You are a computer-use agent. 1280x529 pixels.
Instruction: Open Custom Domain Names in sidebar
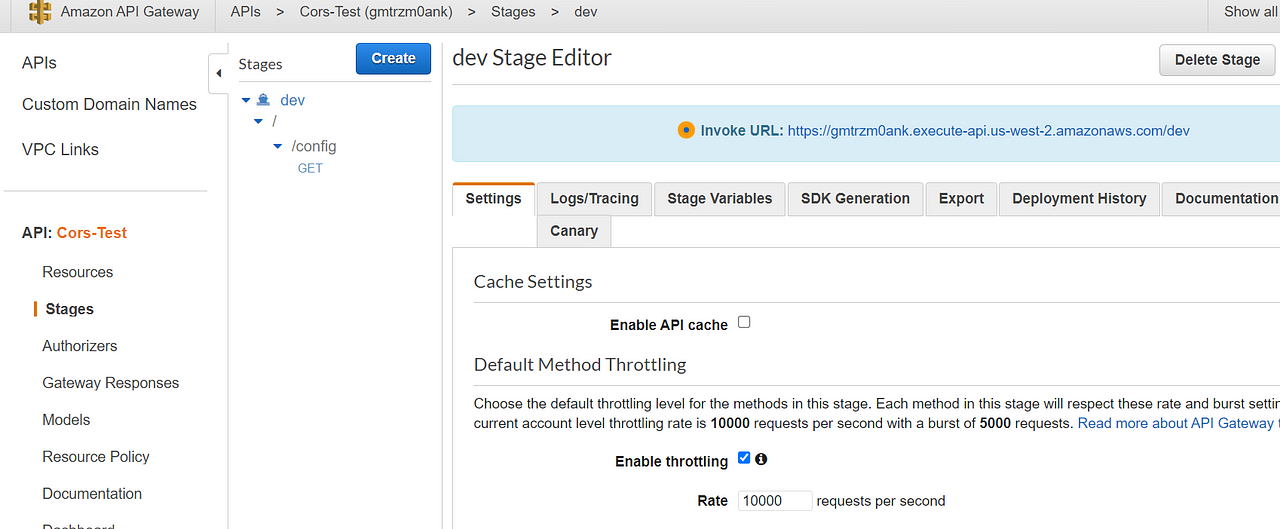[109, 104]
